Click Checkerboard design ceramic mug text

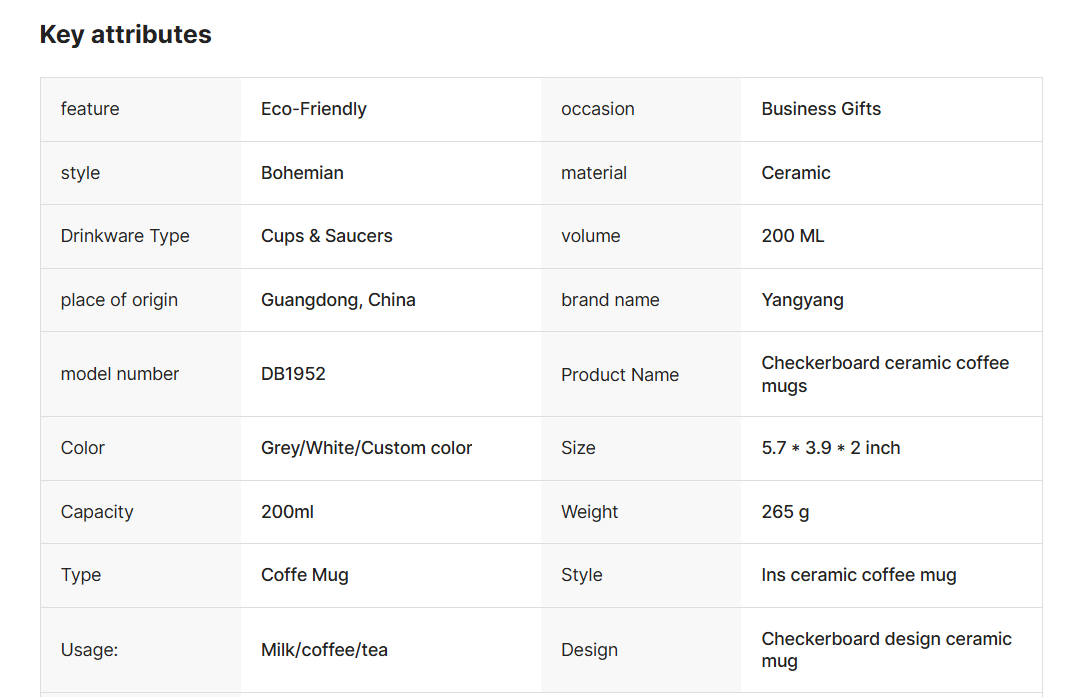pyautogui.click(x=886, y=650)
